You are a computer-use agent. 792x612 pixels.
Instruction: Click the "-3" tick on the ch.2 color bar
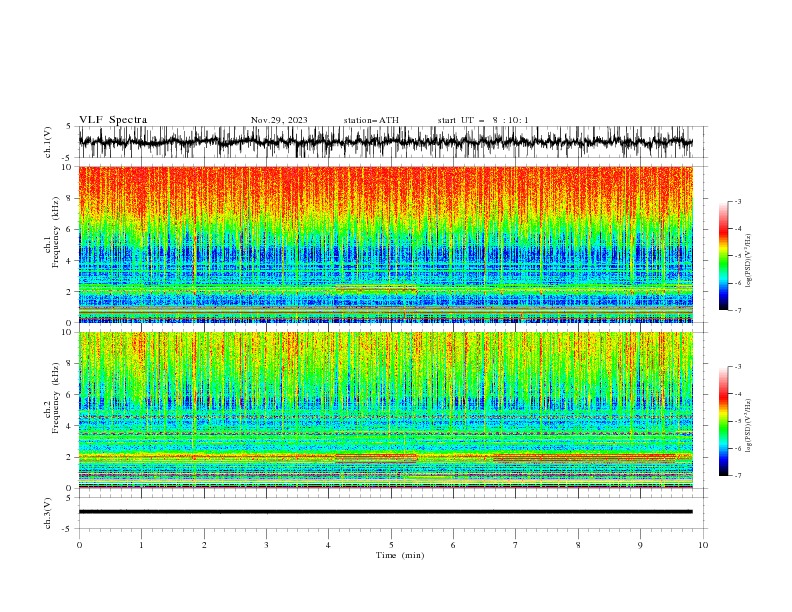click(x=737, y=367)
